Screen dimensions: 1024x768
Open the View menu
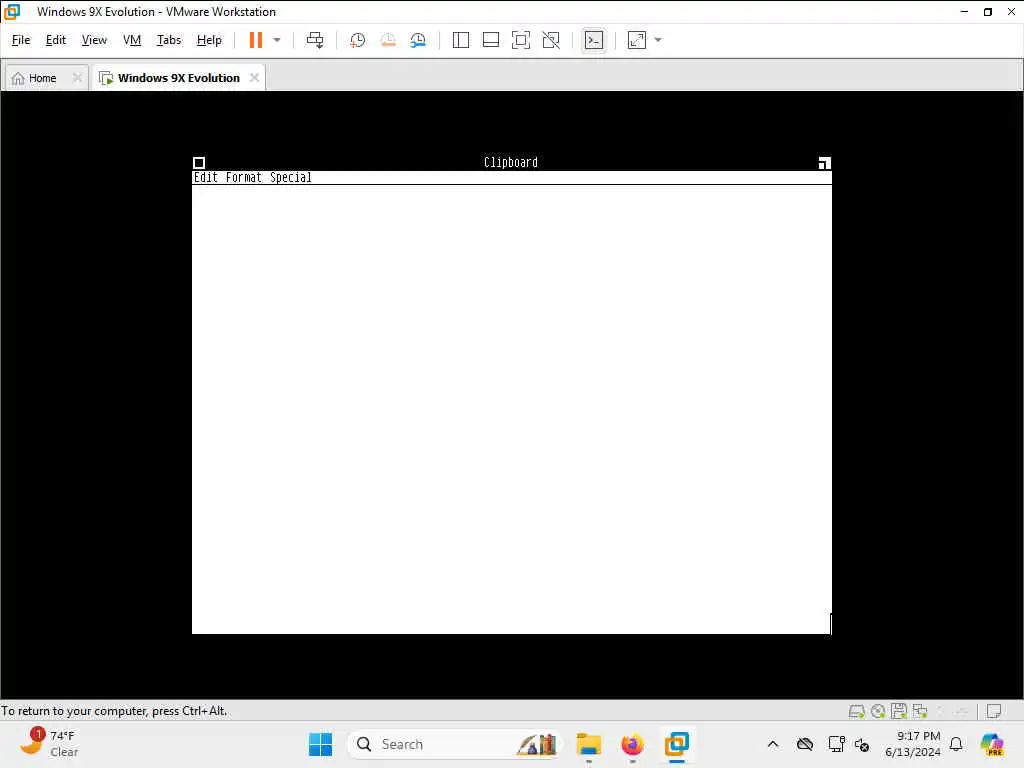[94, 40]
